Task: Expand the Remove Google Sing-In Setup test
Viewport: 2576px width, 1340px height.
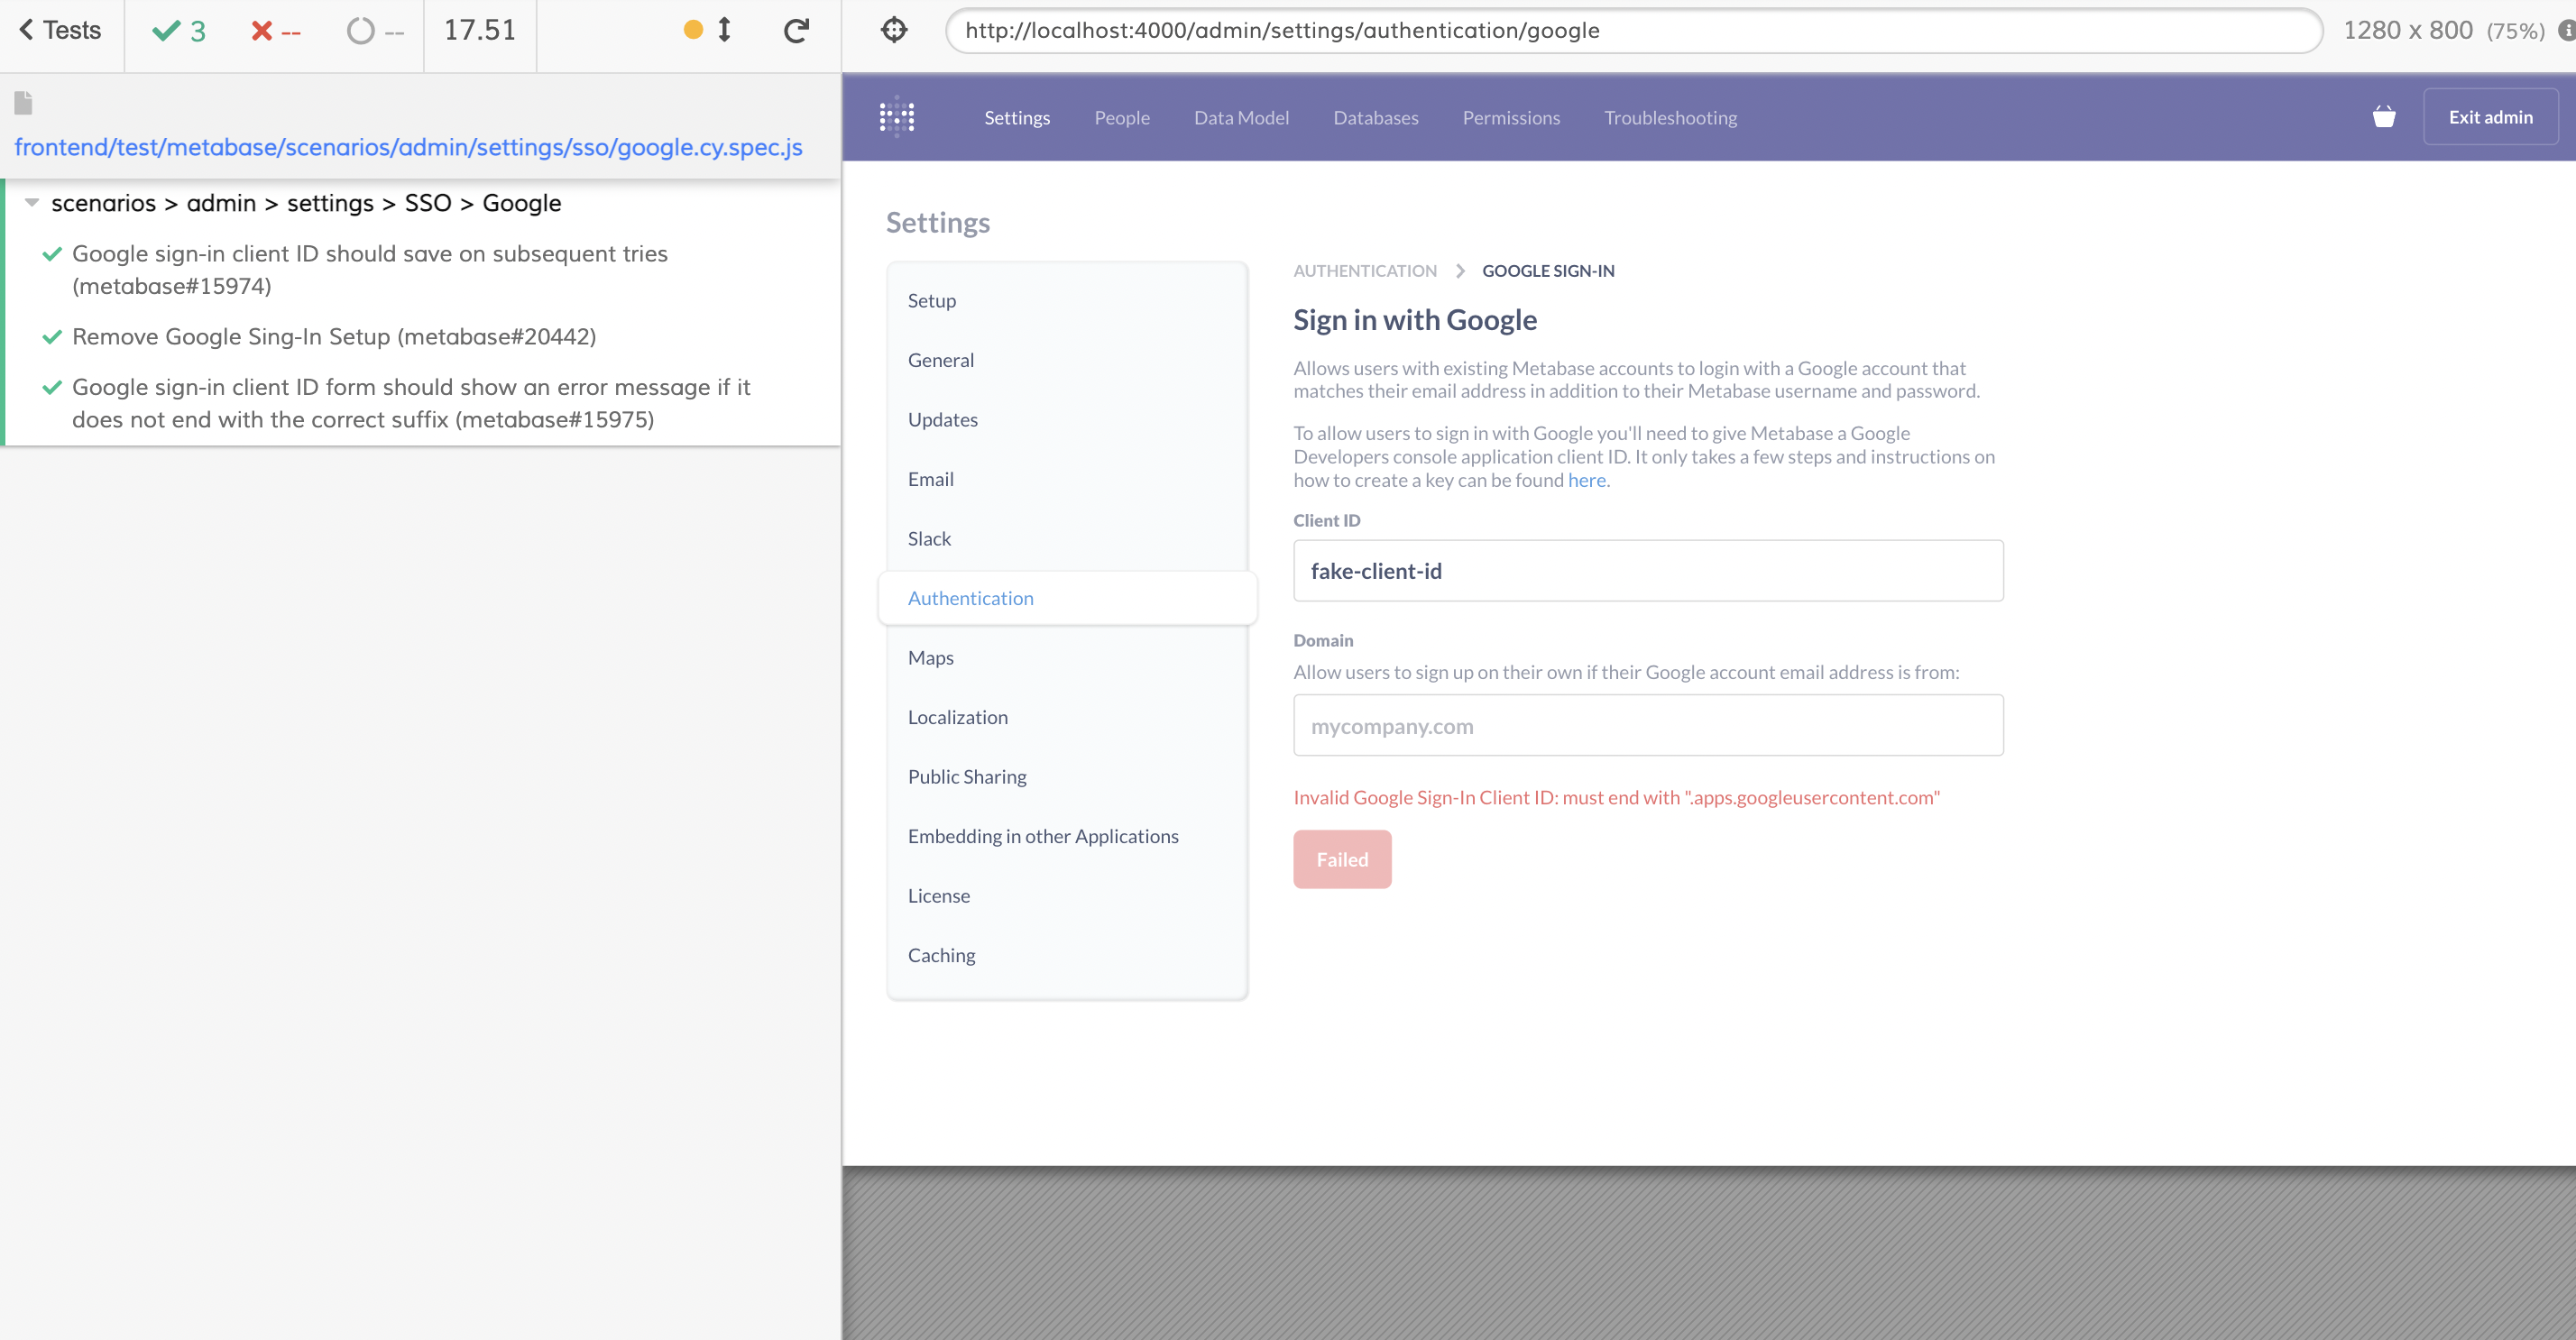Action: click(x=333, y=336)
